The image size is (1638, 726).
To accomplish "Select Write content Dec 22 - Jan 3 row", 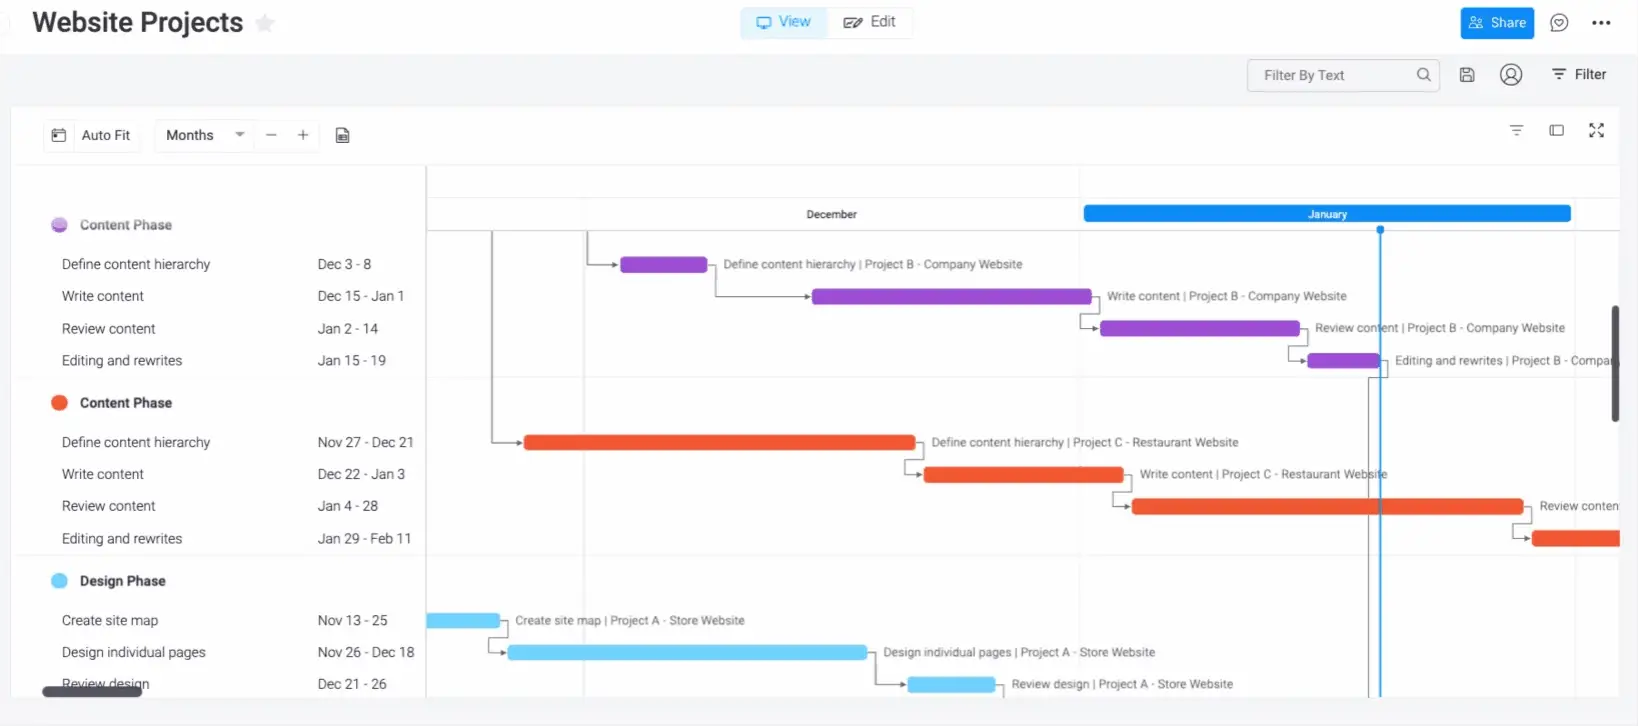I will [x=218, y=474].
